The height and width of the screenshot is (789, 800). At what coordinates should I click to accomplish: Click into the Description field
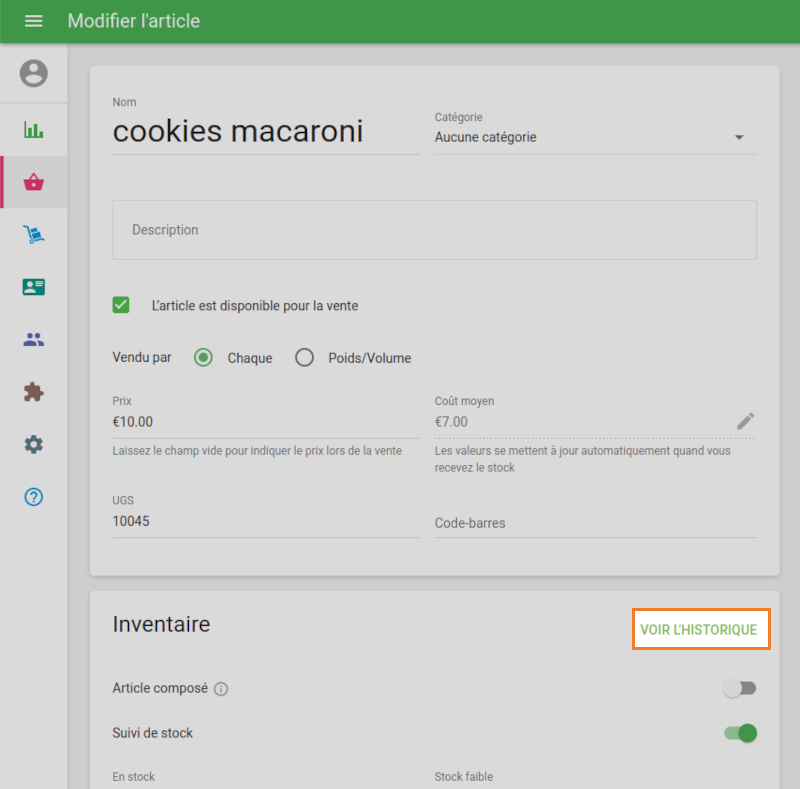click(x=434, y=230)
